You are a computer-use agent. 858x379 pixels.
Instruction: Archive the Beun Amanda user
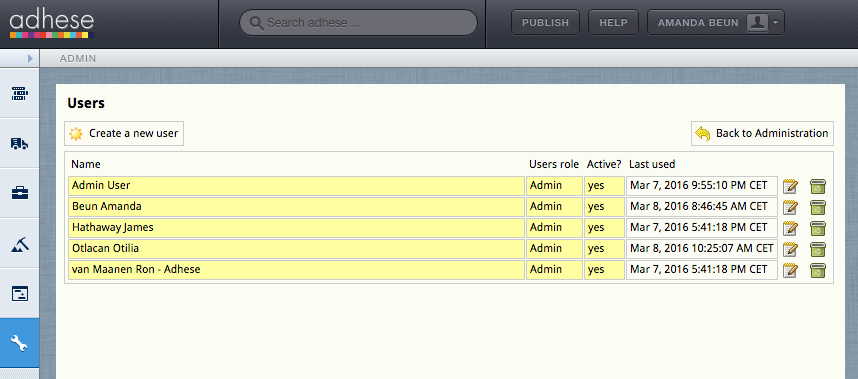(x=818, y=207)
